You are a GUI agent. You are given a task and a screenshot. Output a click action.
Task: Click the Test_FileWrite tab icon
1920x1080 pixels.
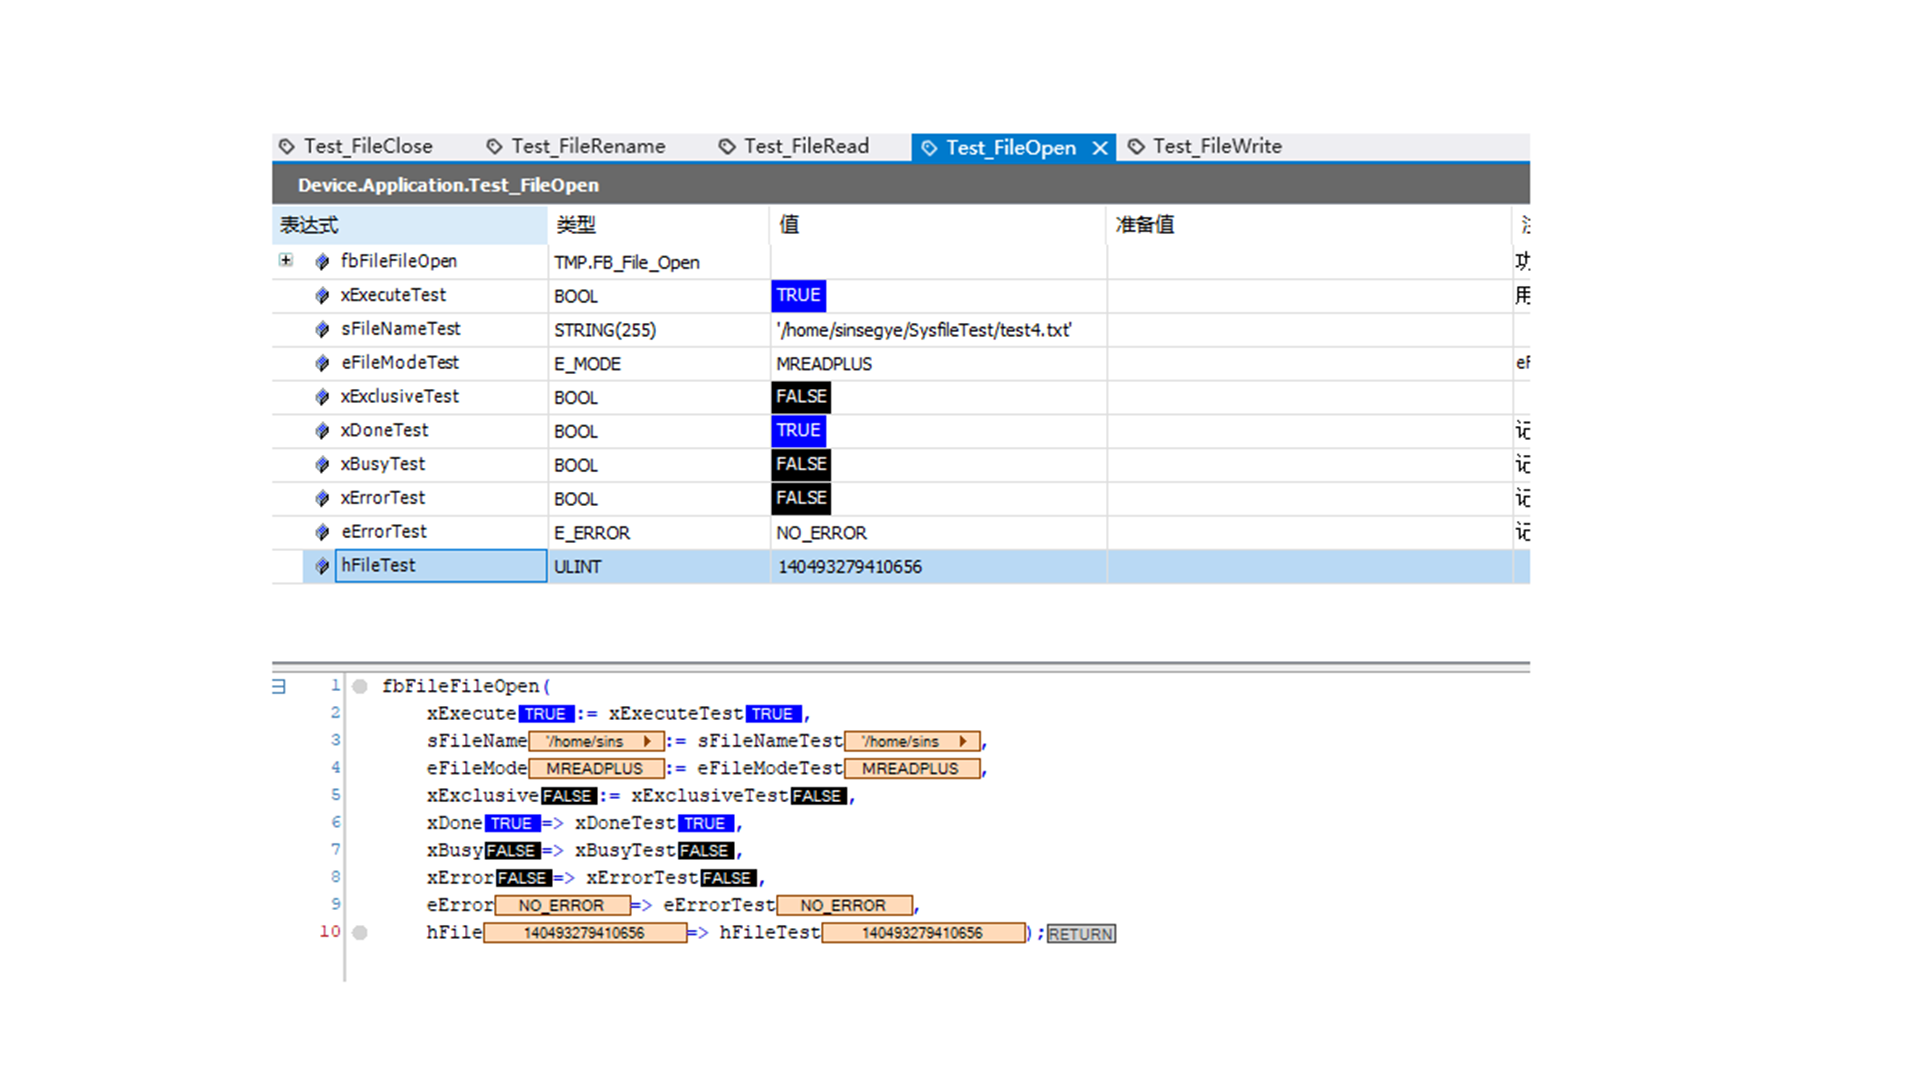point(1136,147)
